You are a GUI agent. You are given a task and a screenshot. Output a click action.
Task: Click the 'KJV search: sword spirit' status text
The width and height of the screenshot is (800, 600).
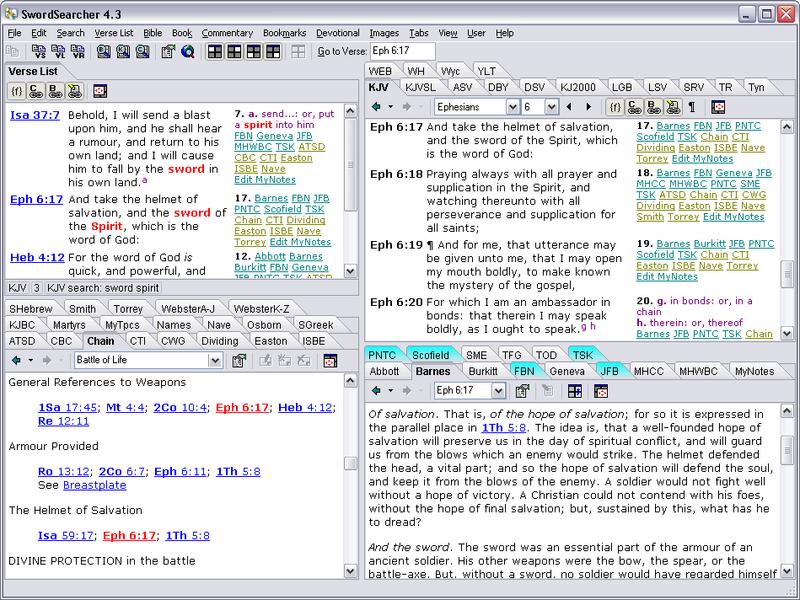[103, 288]
